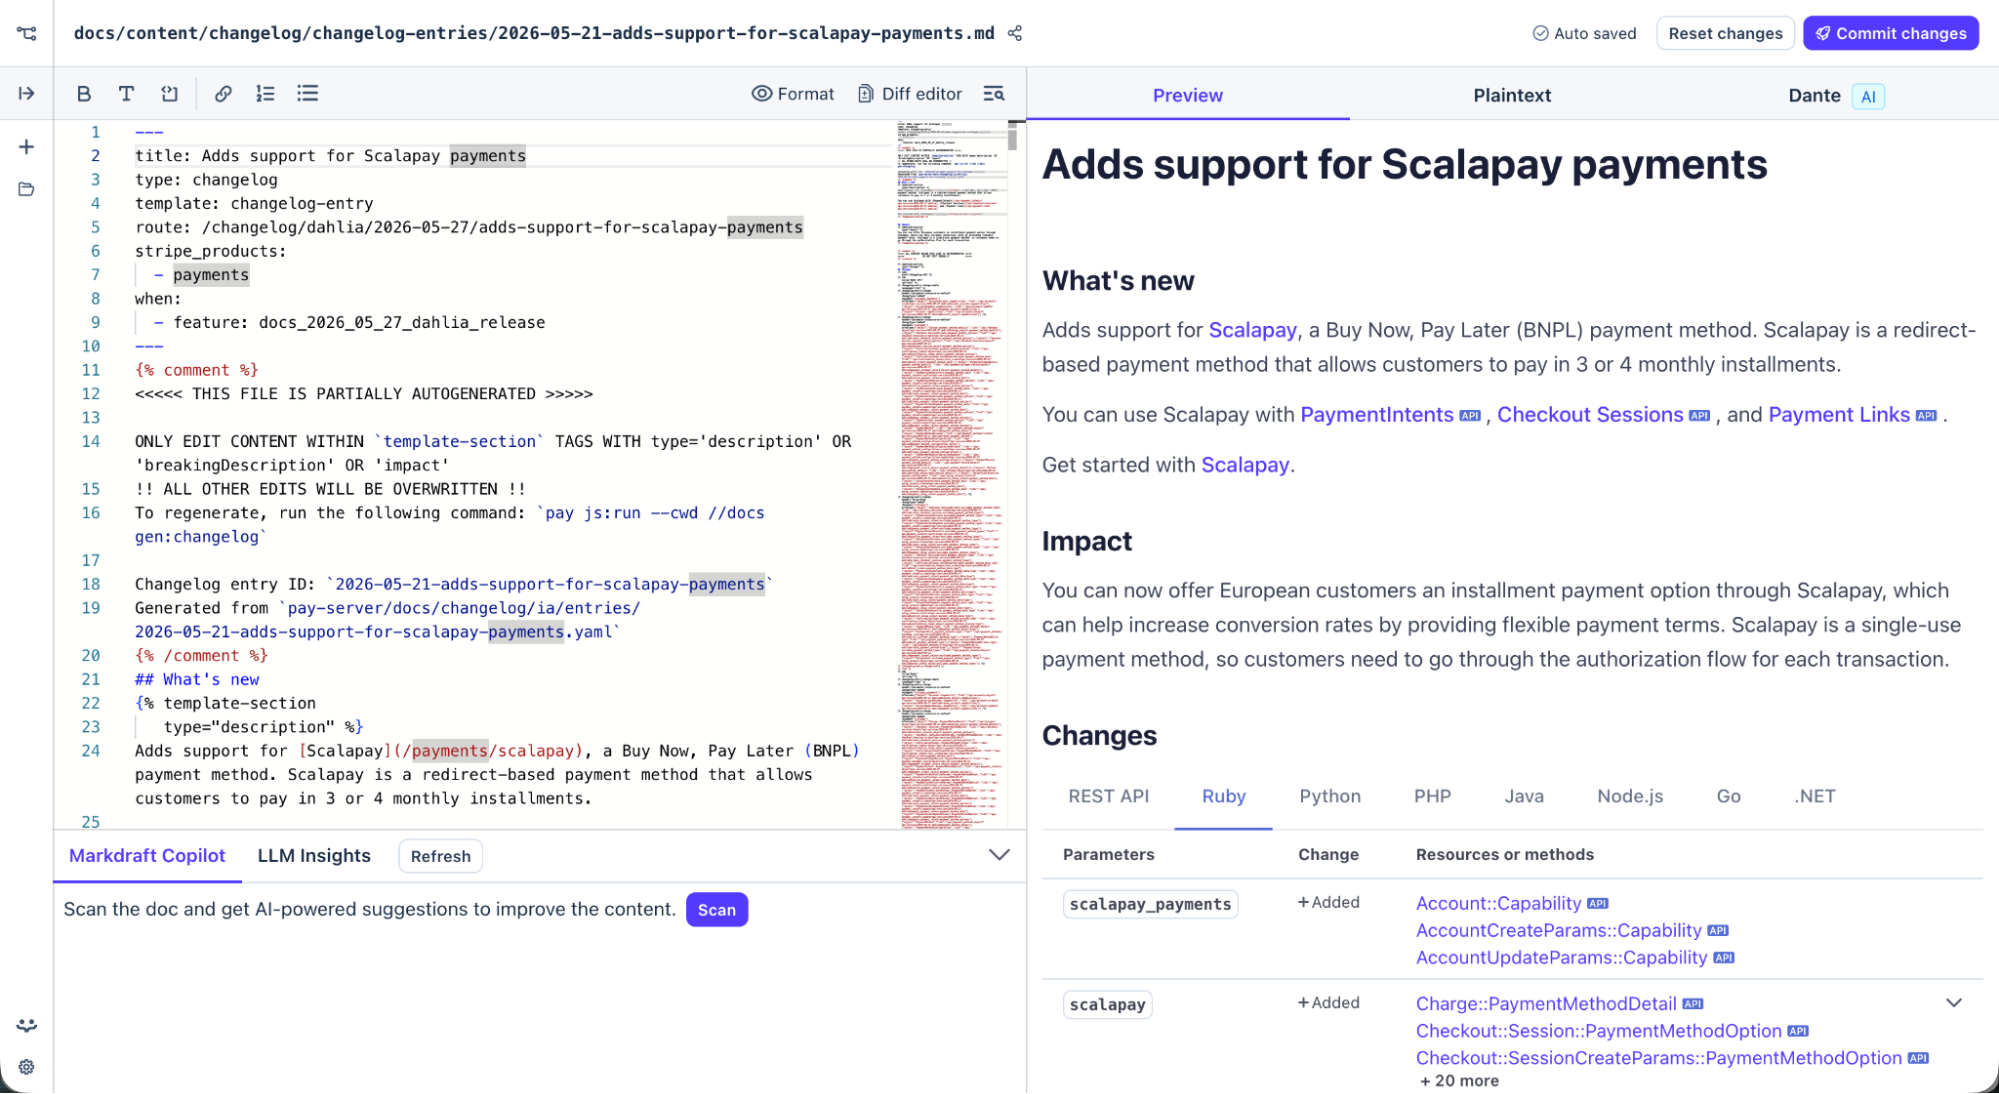Image resolution: width=1999 pixels, height=1094 pixels.
Task: Open the folder icon in the left sidebar
Action: 27,189
